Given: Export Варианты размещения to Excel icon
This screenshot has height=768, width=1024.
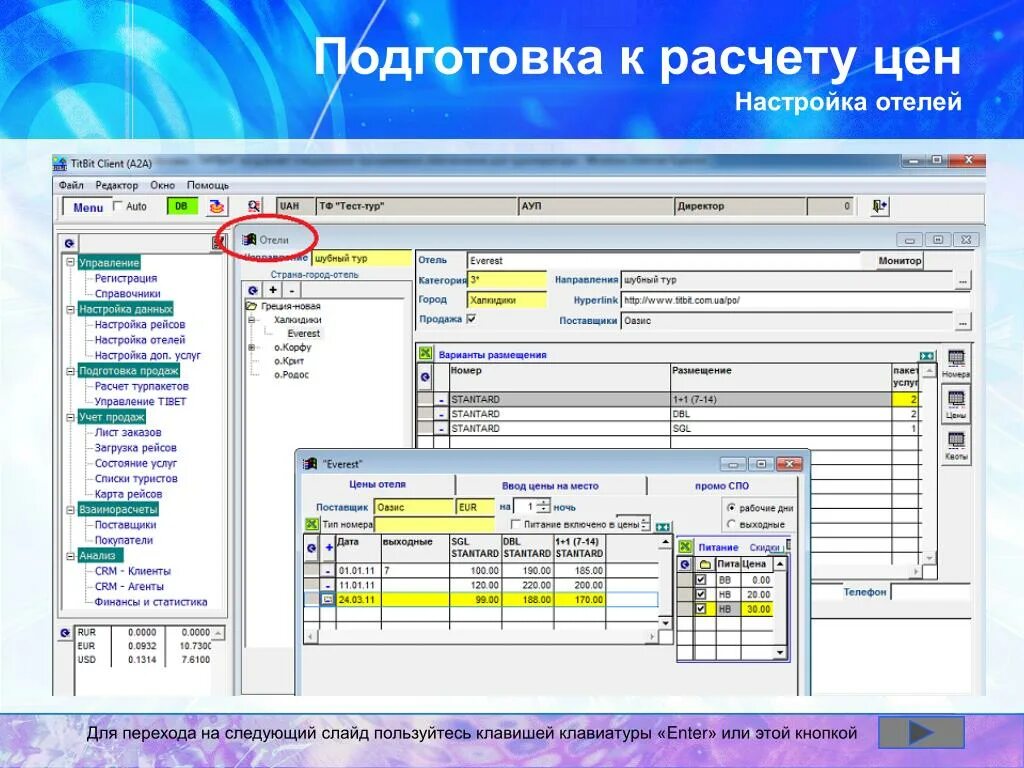Looking at the screenshot, I should point(425,354).
